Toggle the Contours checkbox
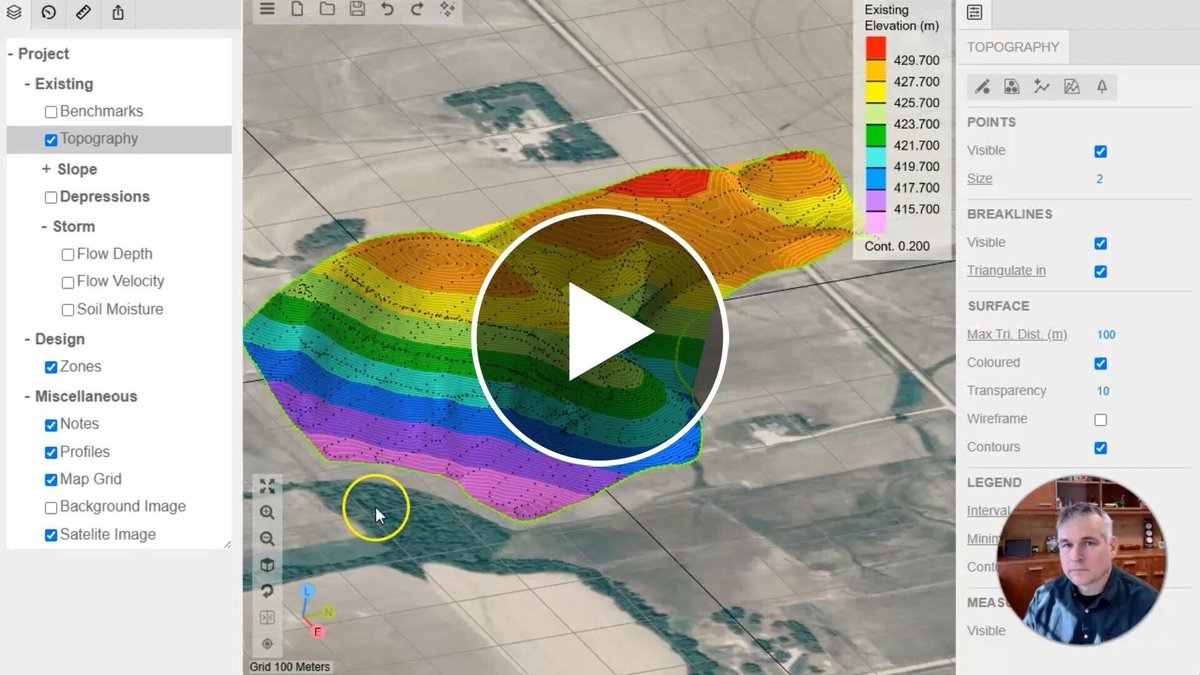1200x675 pixels. (1101, 448)
